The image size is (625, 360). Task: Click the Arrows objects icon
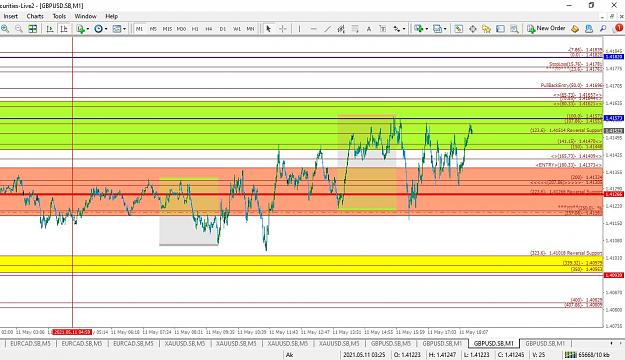click(x=397, y=29)
